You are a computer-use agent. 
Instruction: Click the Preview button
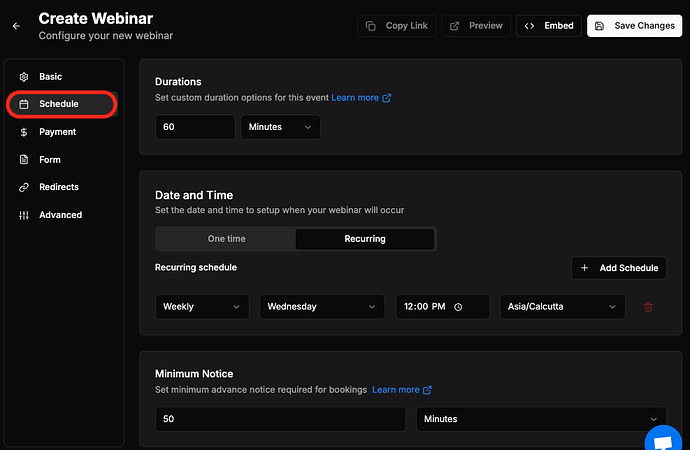tap(476, 26)
